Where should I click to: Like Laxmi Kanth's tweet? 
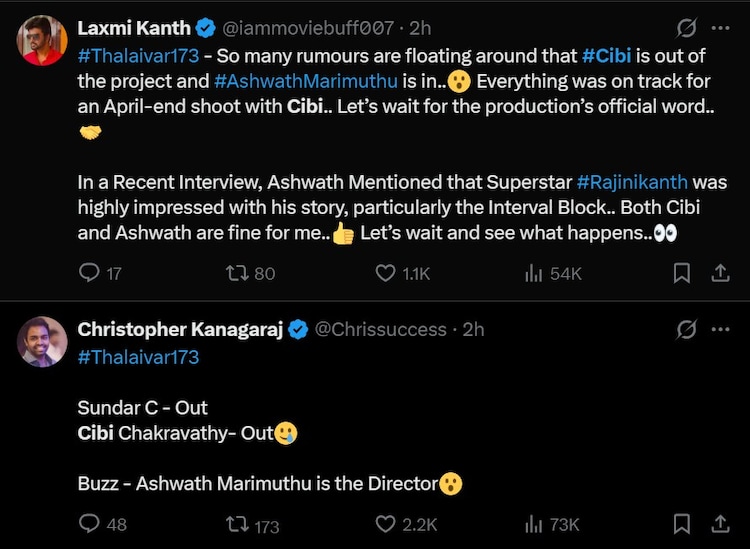coord(386,273)
